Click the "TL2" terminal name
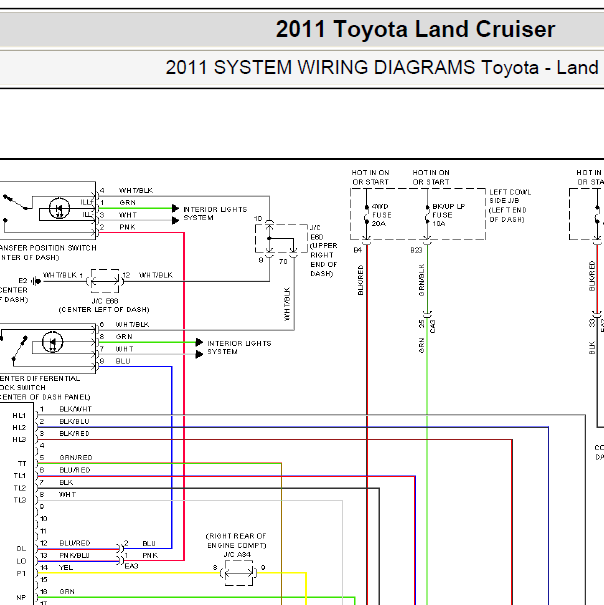The height and width of the screenshot is (605, 604). 20,488
